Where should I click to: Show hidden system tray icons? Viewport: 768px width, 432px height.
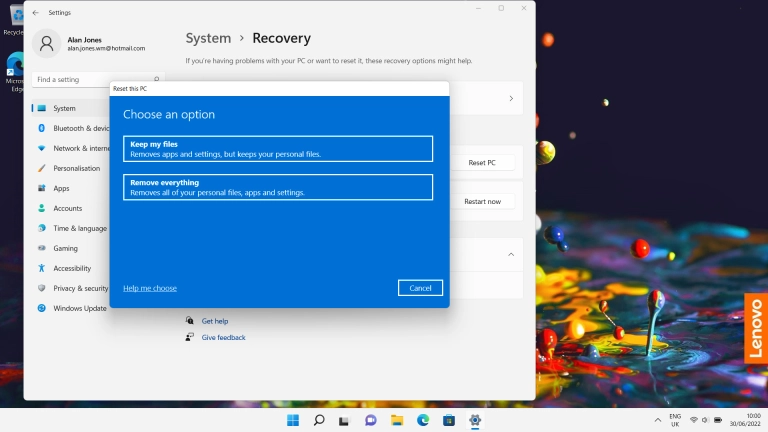(657, 420)
